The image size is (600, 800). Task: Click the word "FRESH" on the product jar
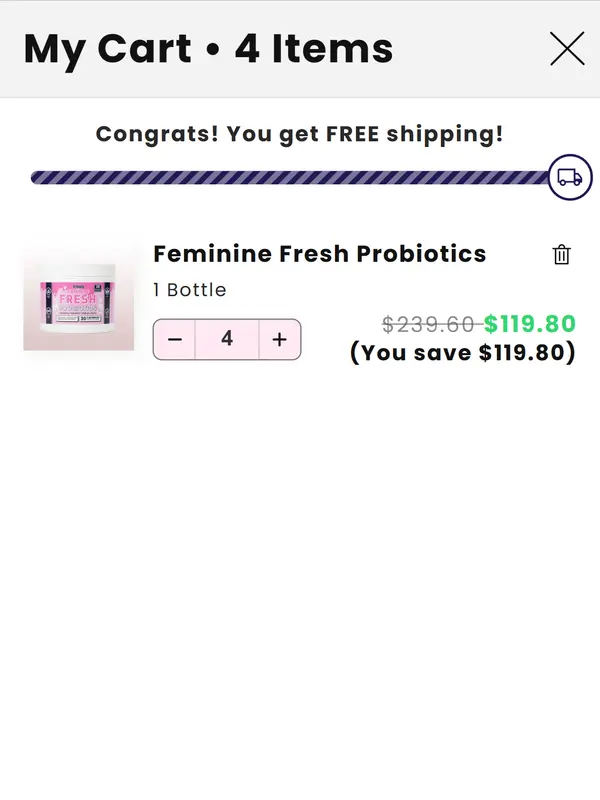click(x=79, y=297)
